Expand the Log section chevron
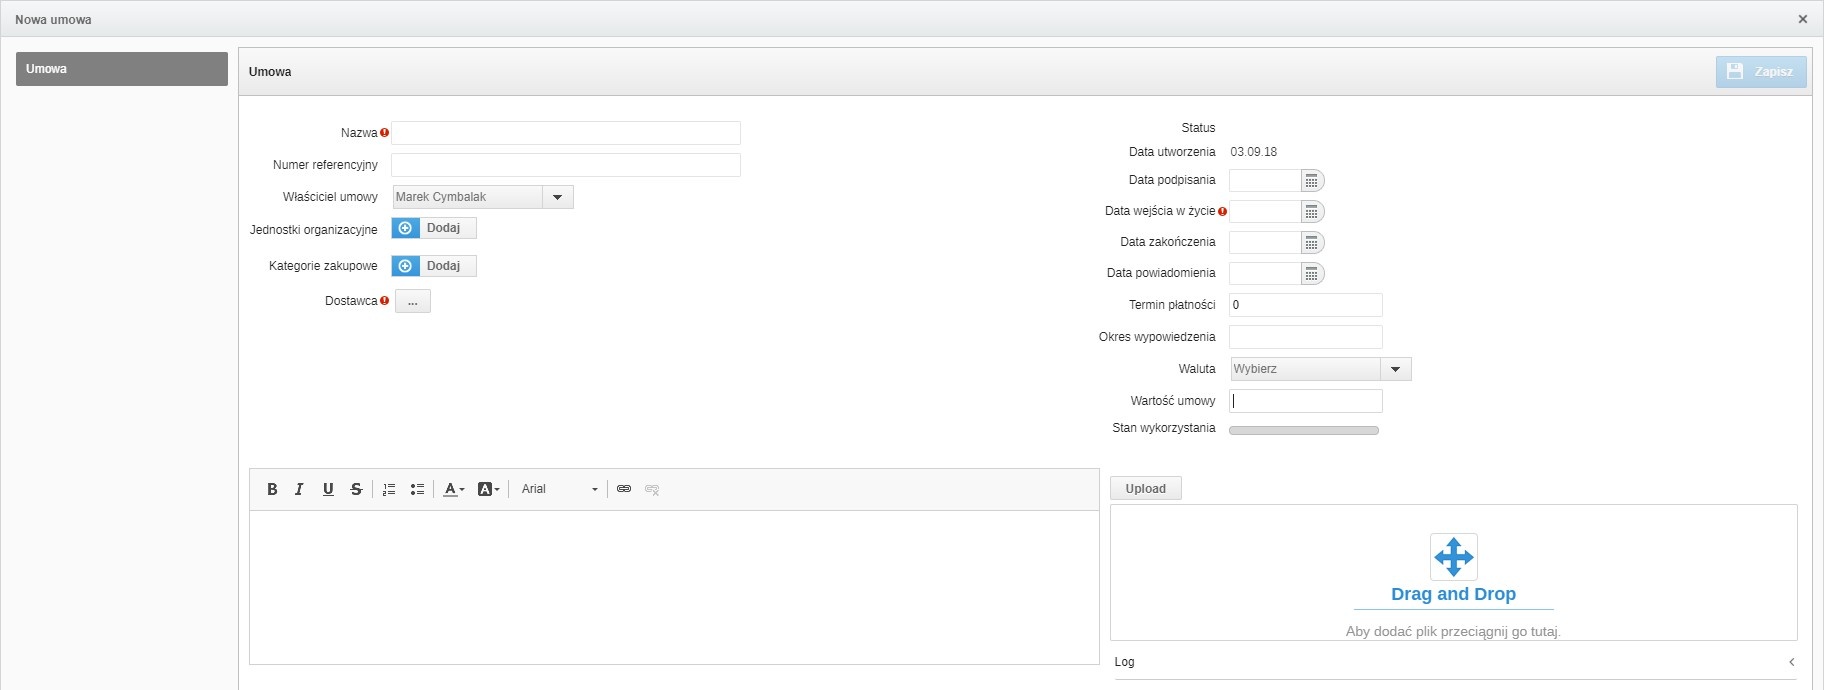 pos(1791,662)
